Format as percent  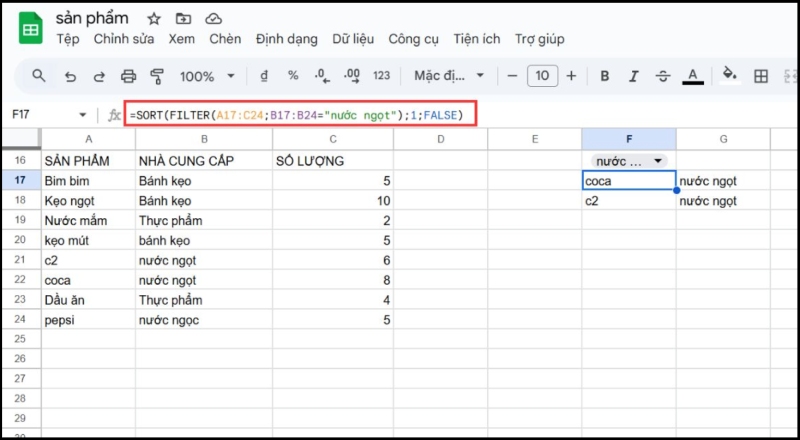pyautogui.click(x=293, y=76)
